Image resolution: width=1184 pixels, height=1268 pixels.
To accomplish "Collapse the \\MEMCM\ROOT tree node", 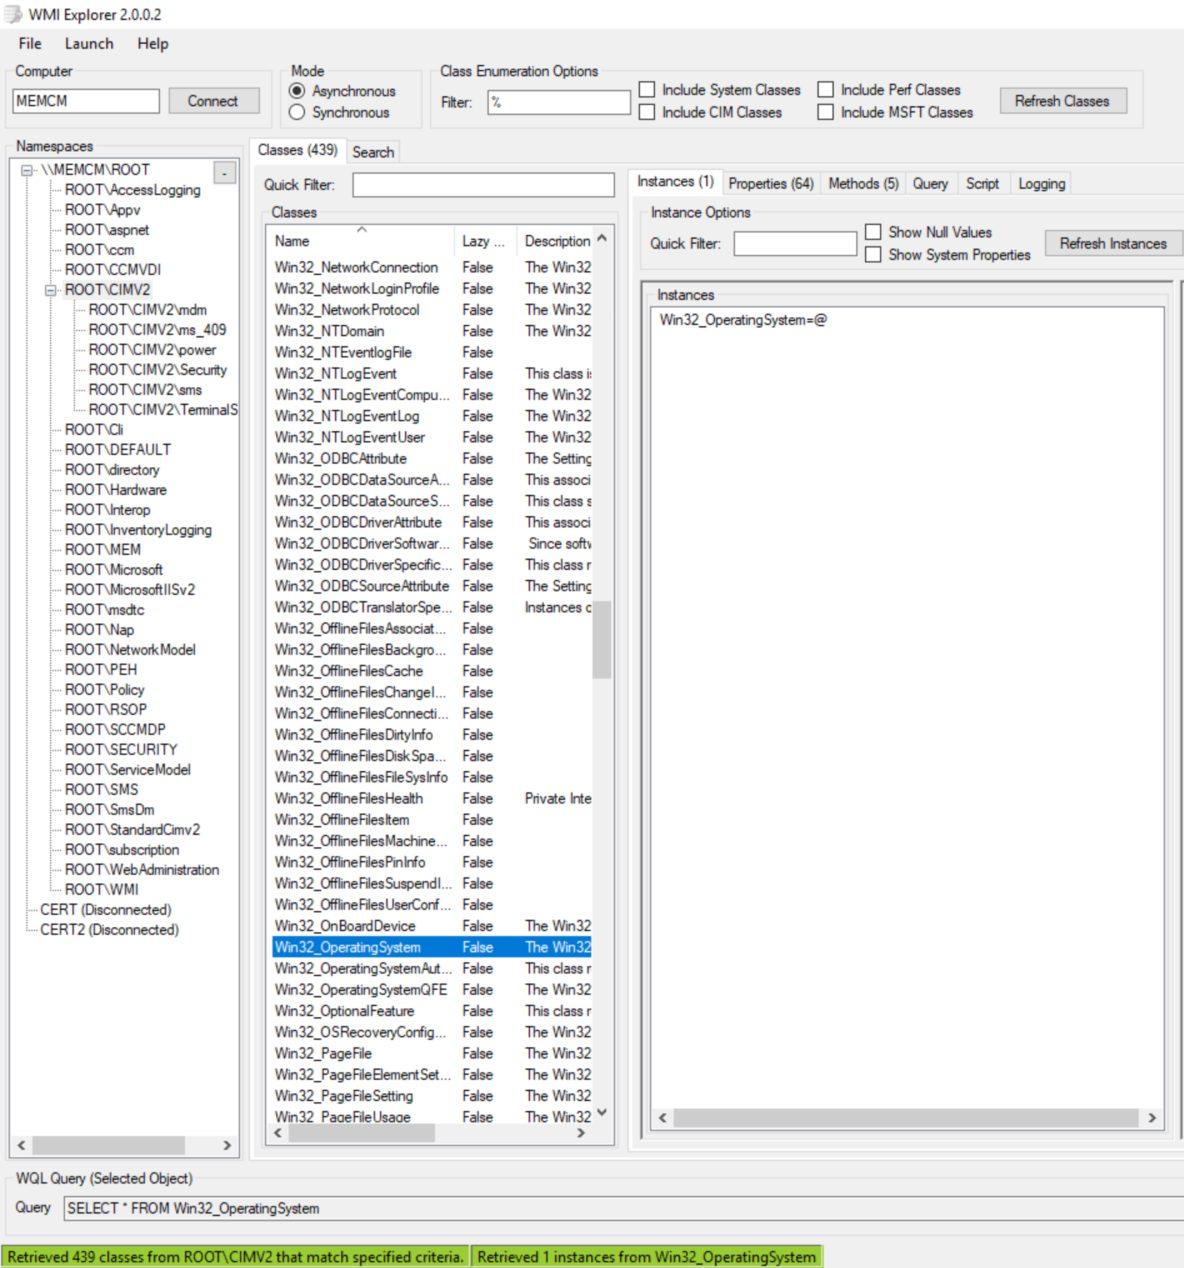I will 27,170.
